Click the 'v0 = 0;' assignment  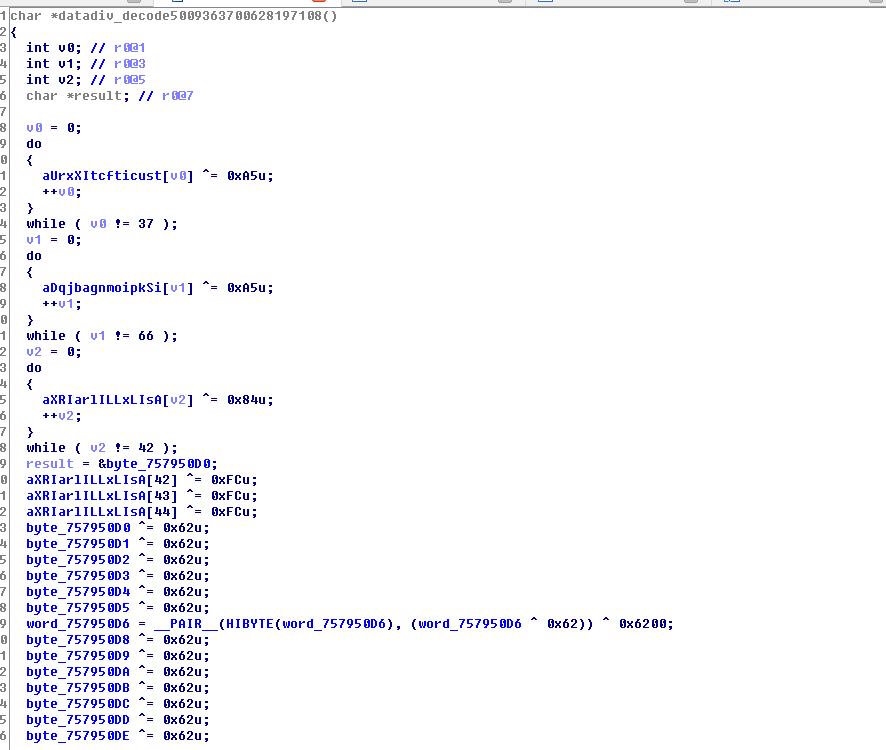click(54, 128)
